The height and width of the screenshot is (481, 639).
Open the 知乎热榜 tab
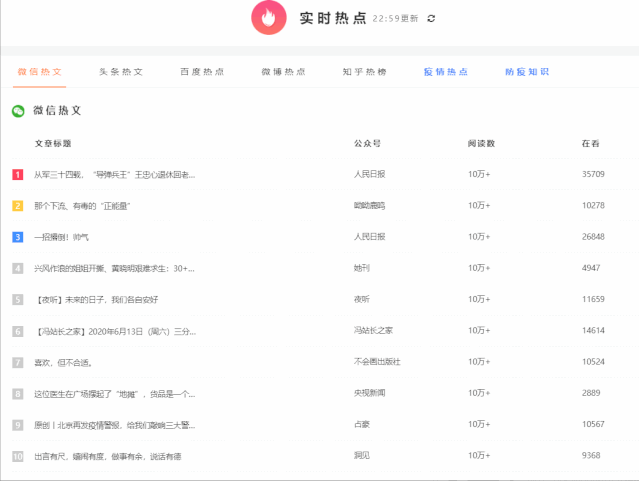[x=364, y=72]
